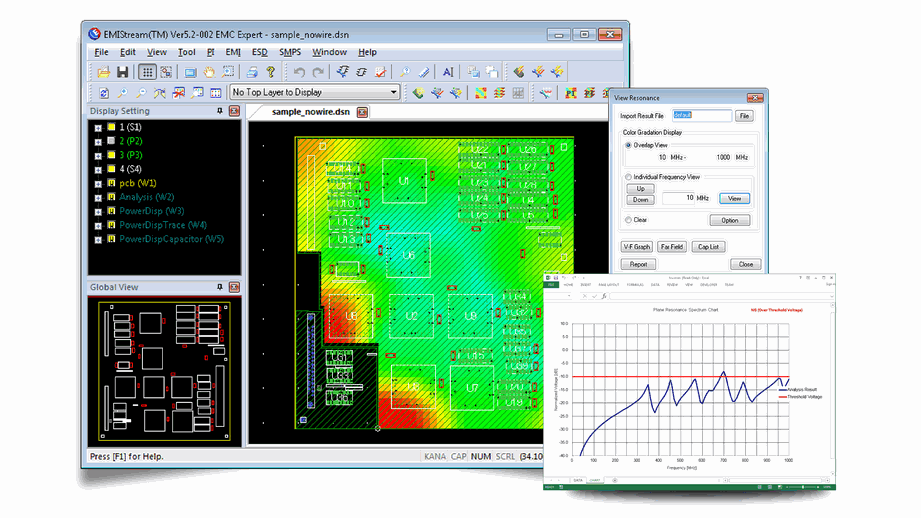The width and height of the screenshot is (921, 518).
Task: Switch to the sample_nowire.dsn tab
Action: [x=311, y=112]
